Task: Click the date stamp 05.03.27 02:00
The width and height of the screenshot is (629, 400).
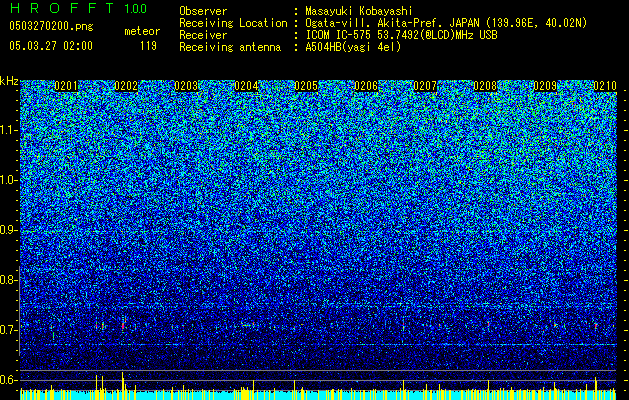Action: coord(51,46)
